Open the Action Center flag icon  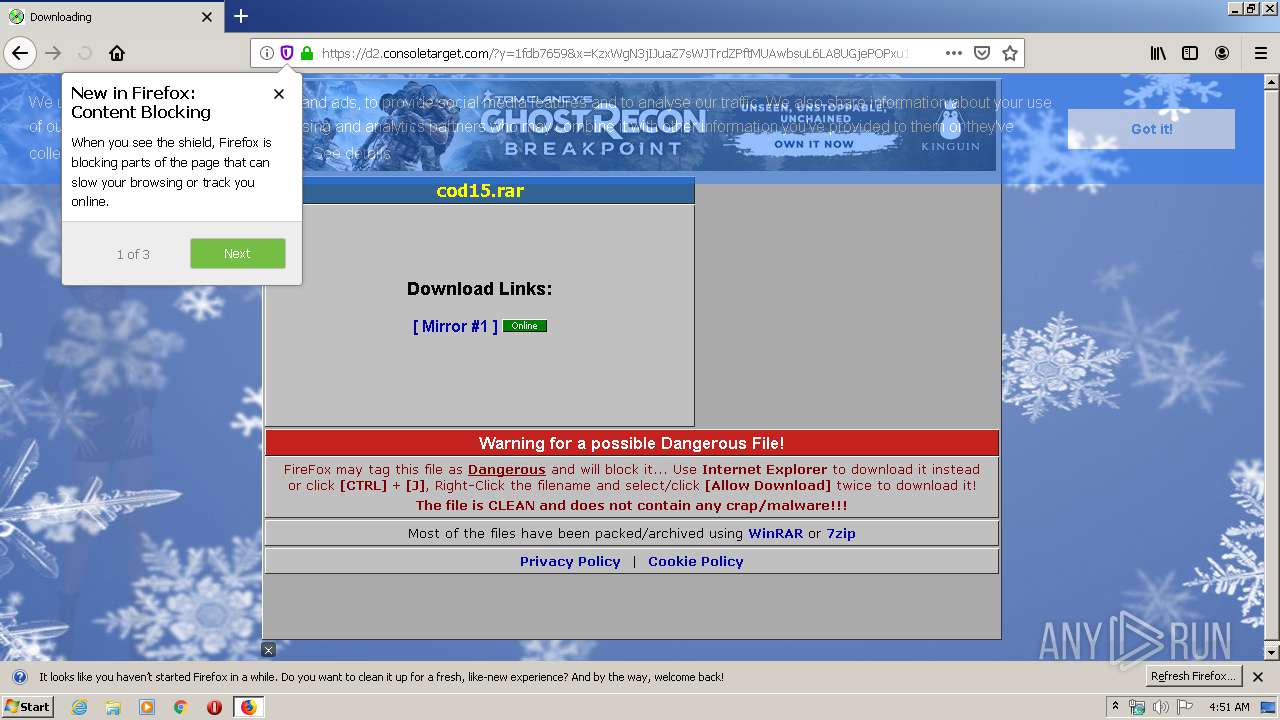1185,707
